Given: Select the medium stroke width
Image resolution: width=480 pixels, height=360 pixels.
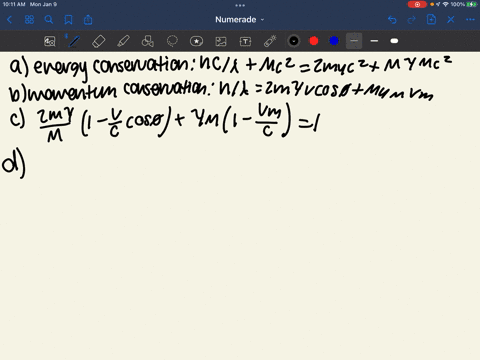Looking at the screenshot, I should pyautogui.click(x=374, y=41).
